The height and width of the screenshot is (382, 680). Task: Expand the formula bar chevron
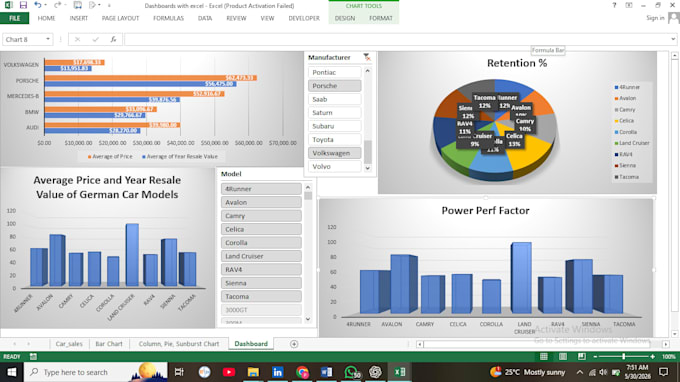[x=673, y=39]
